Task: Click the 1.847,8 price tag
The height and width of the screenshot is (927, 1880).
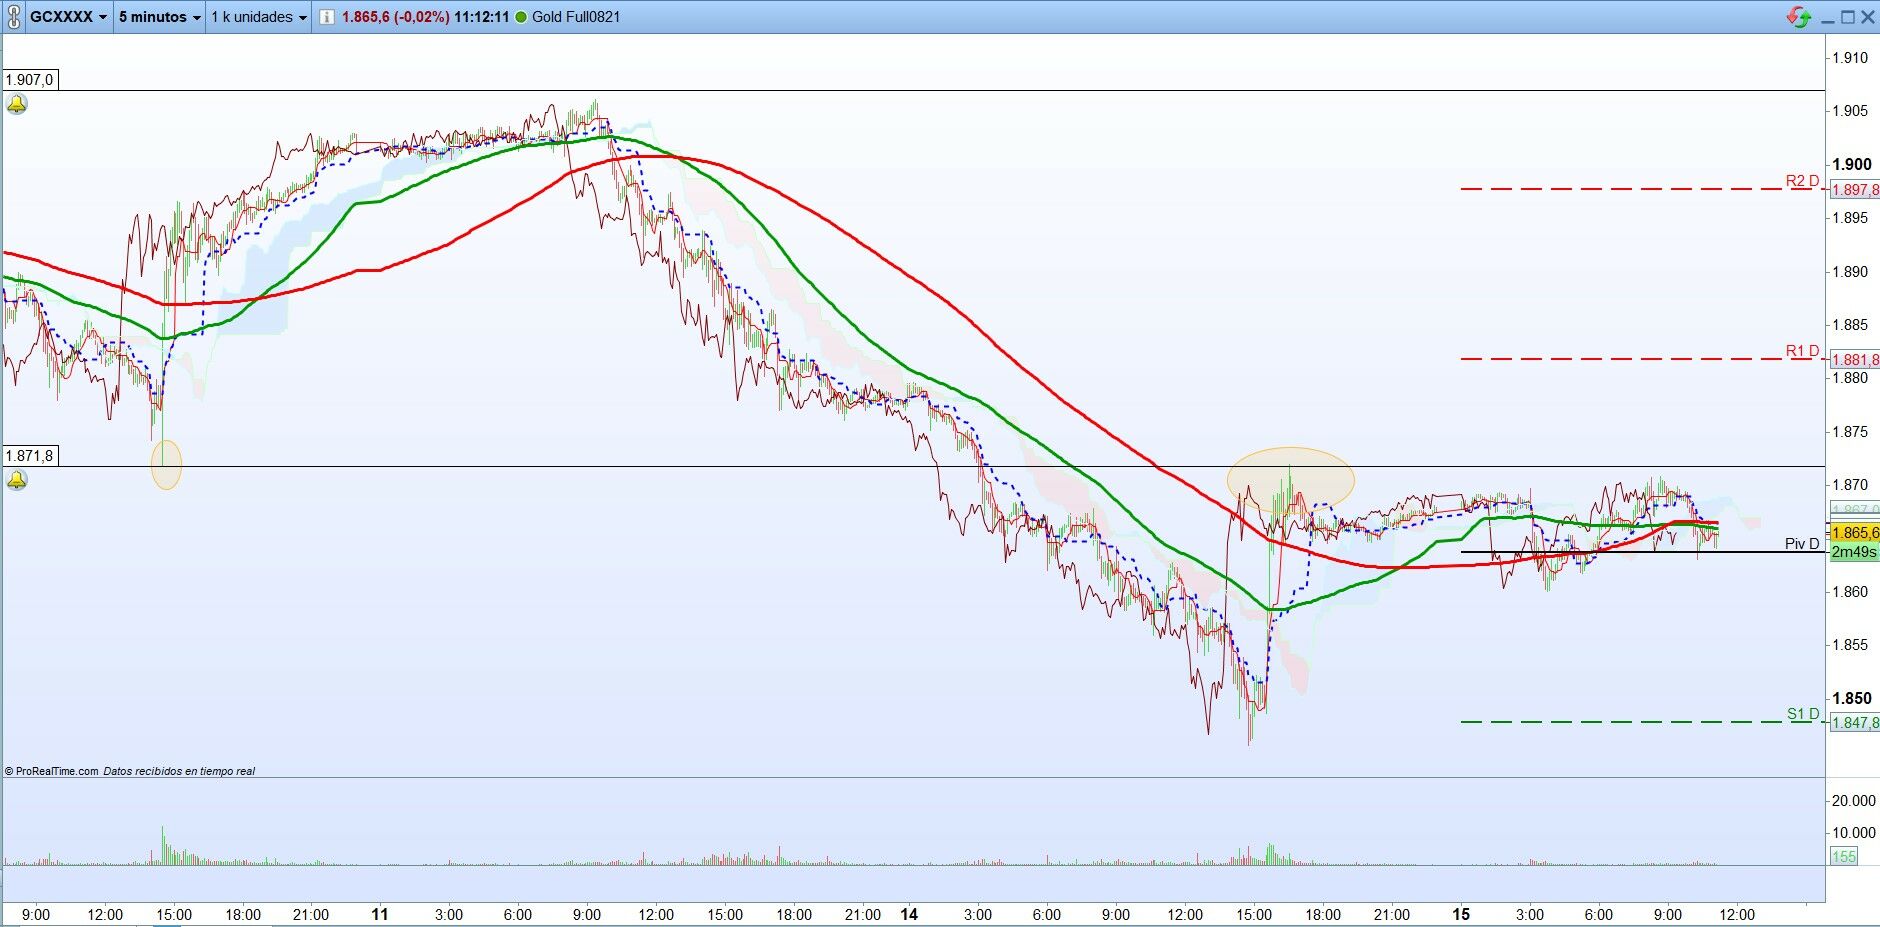Action: click(1854, 723)
